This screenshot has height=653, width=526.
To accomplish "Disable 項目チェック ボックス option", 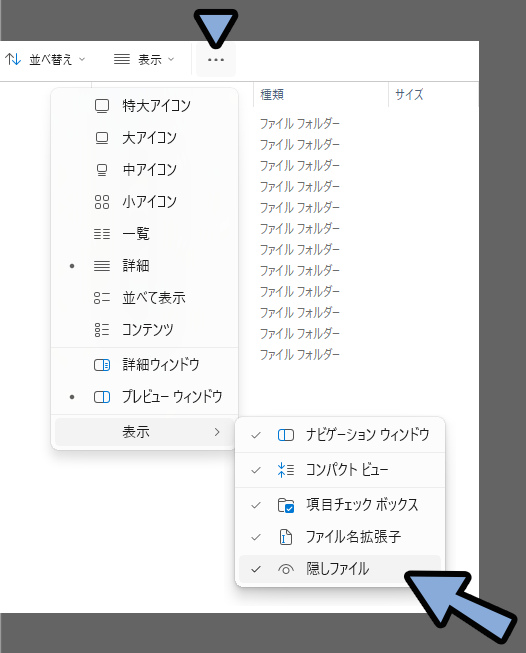I will tap(340, 505).
